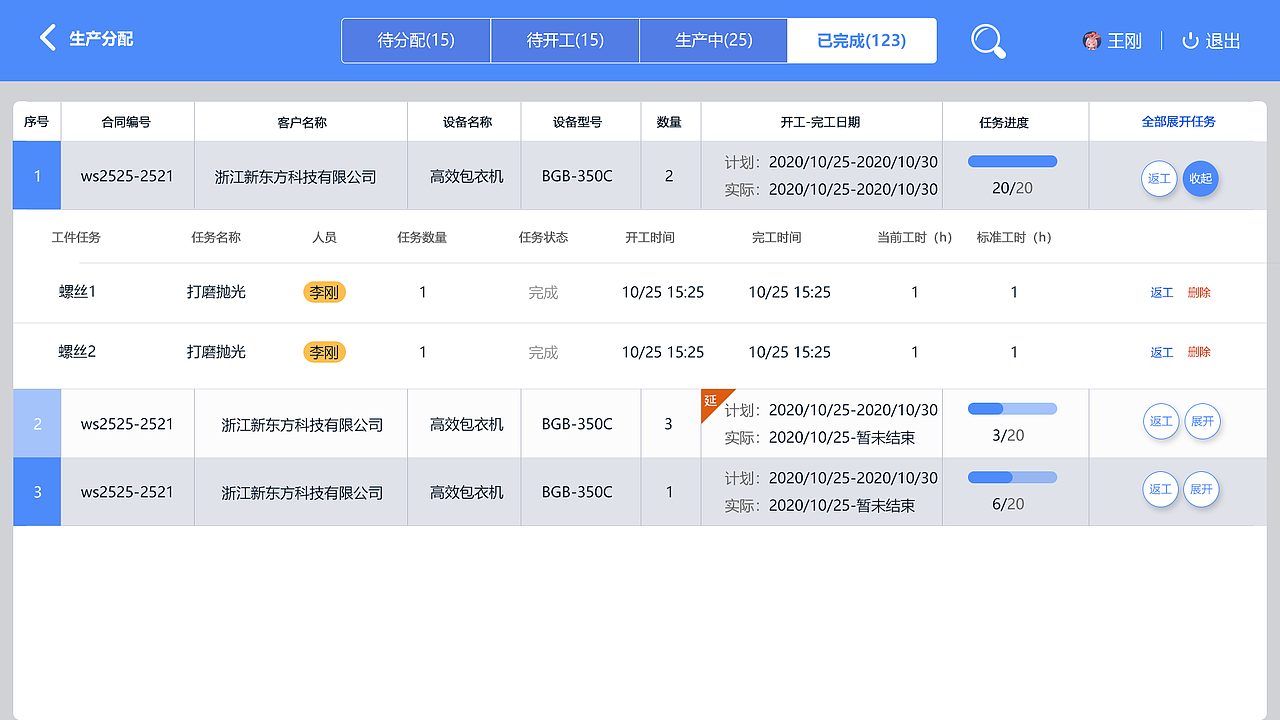1280x720 pixels.
Task: Click 螺丝2 workpiece name
Action: pos(77,352)
